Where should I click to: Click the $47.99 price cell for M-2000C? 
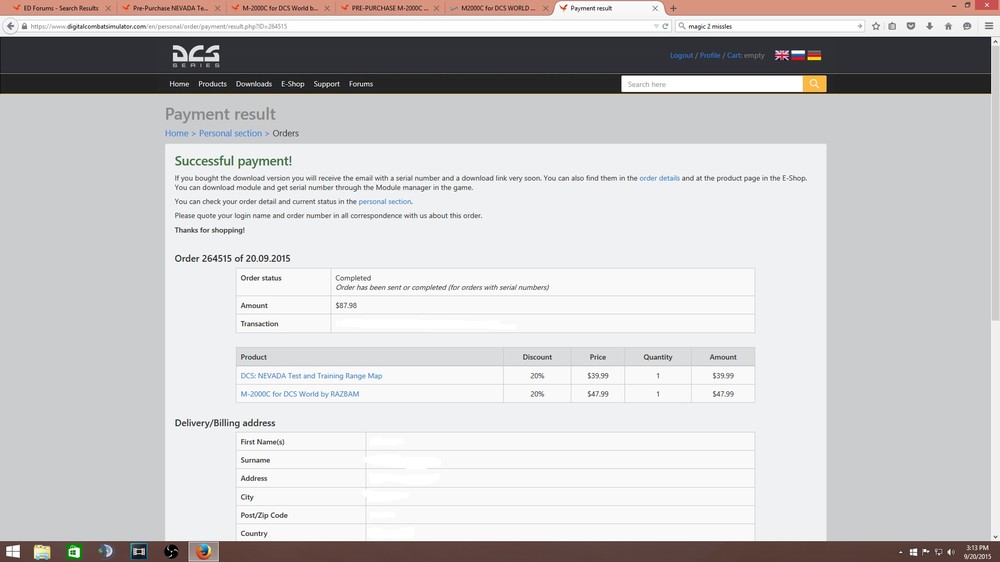598,394
